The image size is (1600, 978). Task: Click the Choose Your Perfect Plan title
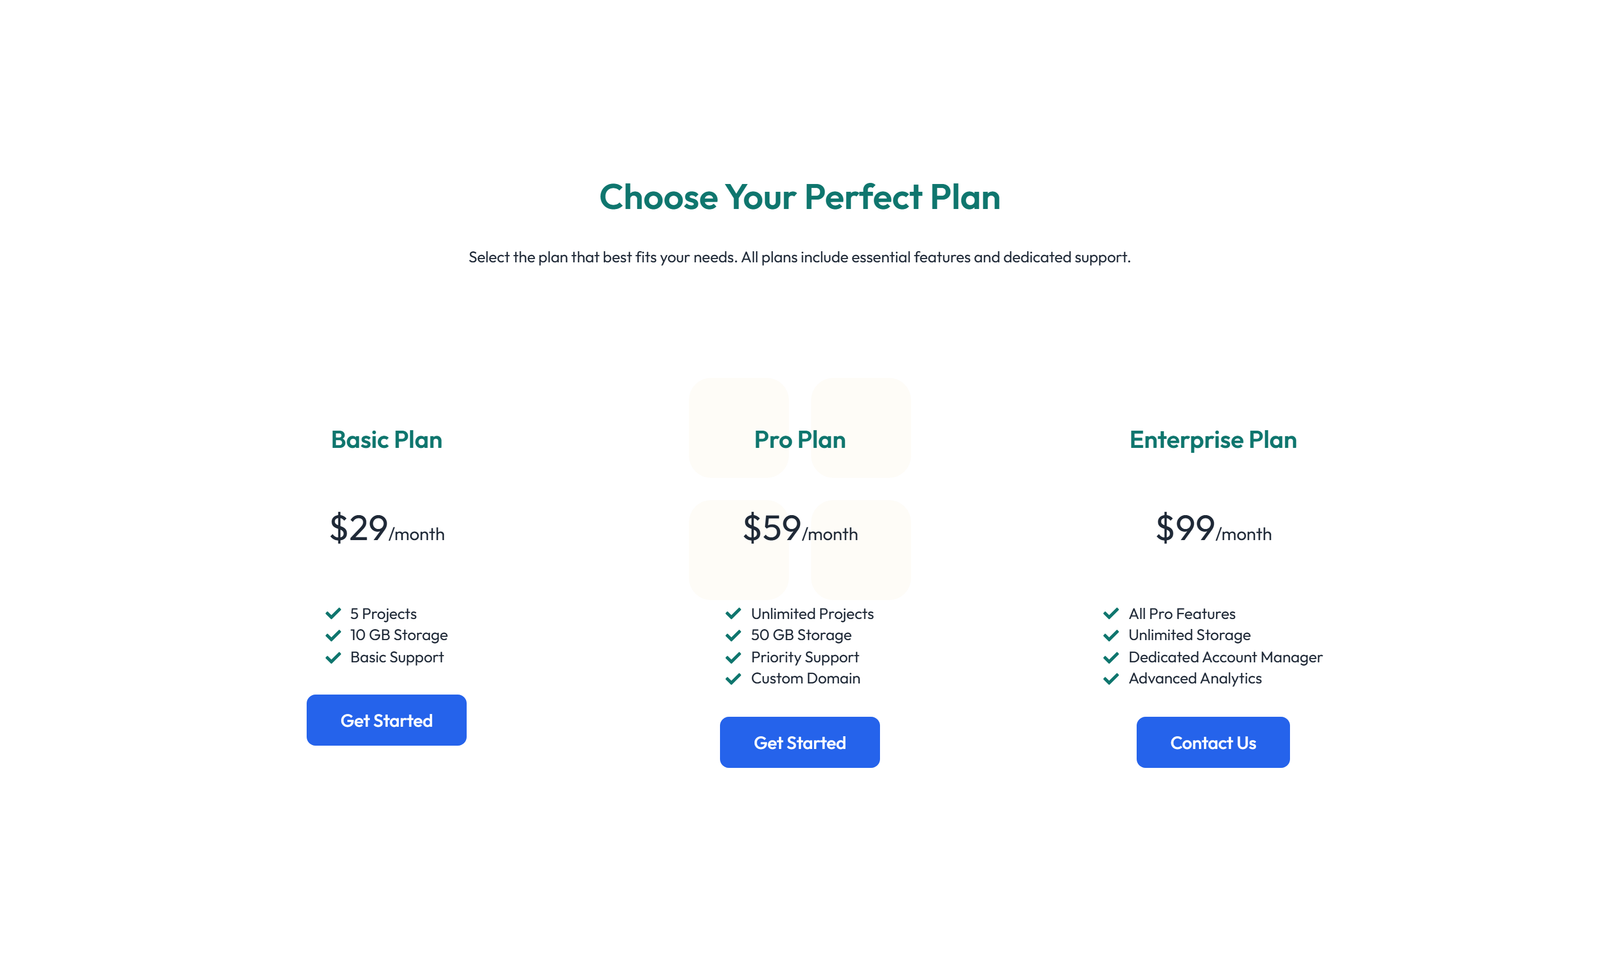(799, 197)
